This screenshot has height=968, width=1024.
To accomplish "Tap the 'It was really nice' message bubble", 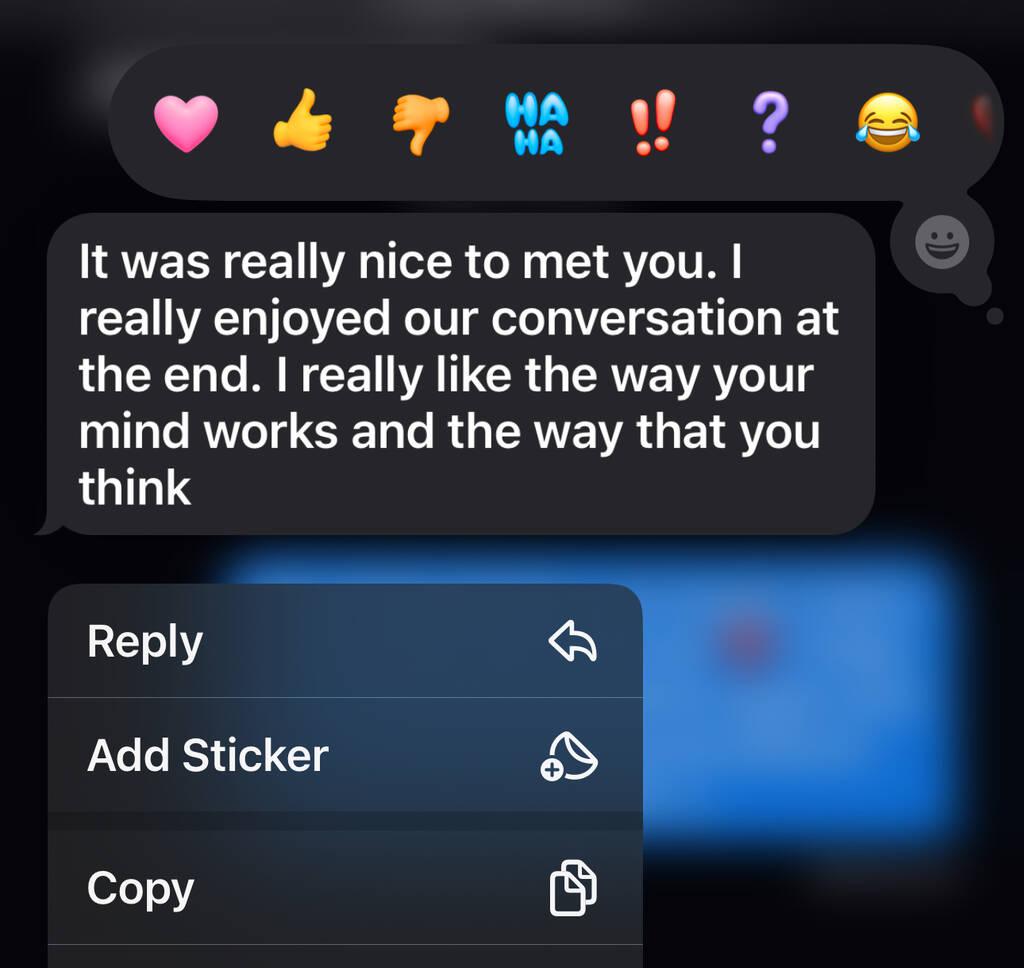I will (x=457, y=374).
